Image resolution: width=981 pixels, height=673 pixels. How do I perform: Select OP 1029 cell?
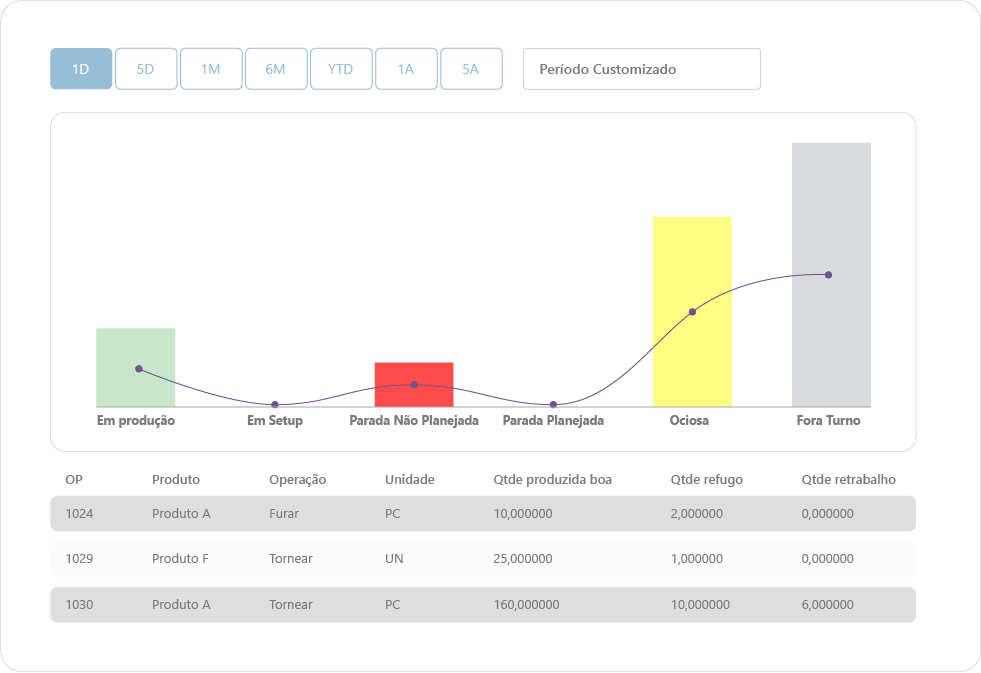pyautogui.click(x=79, y=559)
